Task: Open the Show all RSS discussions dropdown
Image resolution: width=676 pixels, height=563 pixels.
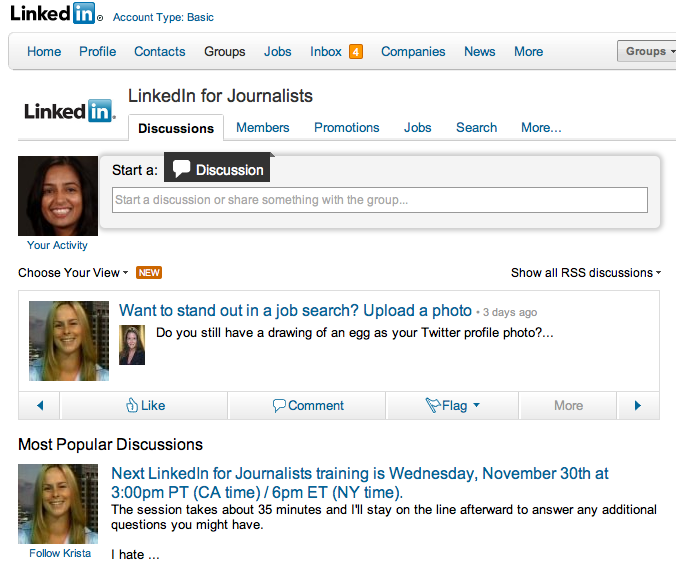Action: (586, 273)
